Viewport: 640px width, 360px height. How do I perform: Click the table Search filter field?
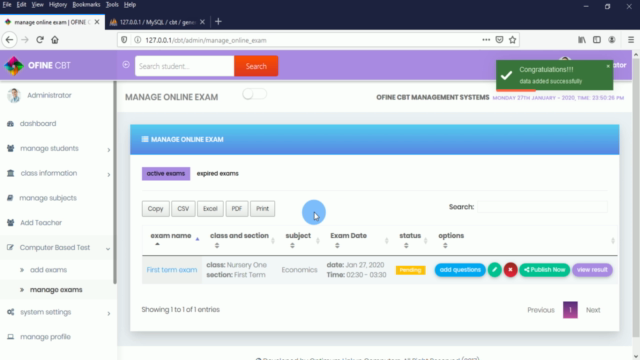point(542,207)
